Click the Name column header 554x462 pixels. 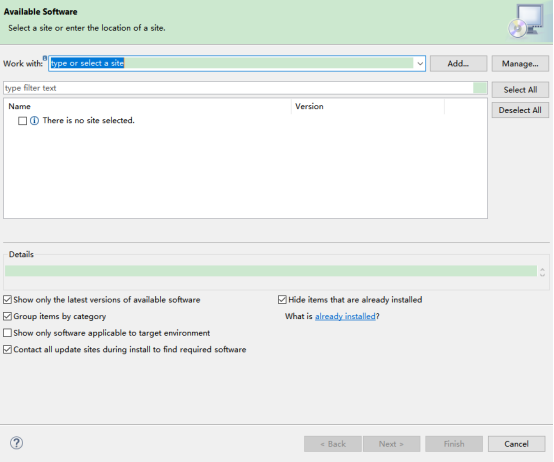pyautogui.click(x=148, y=106)
